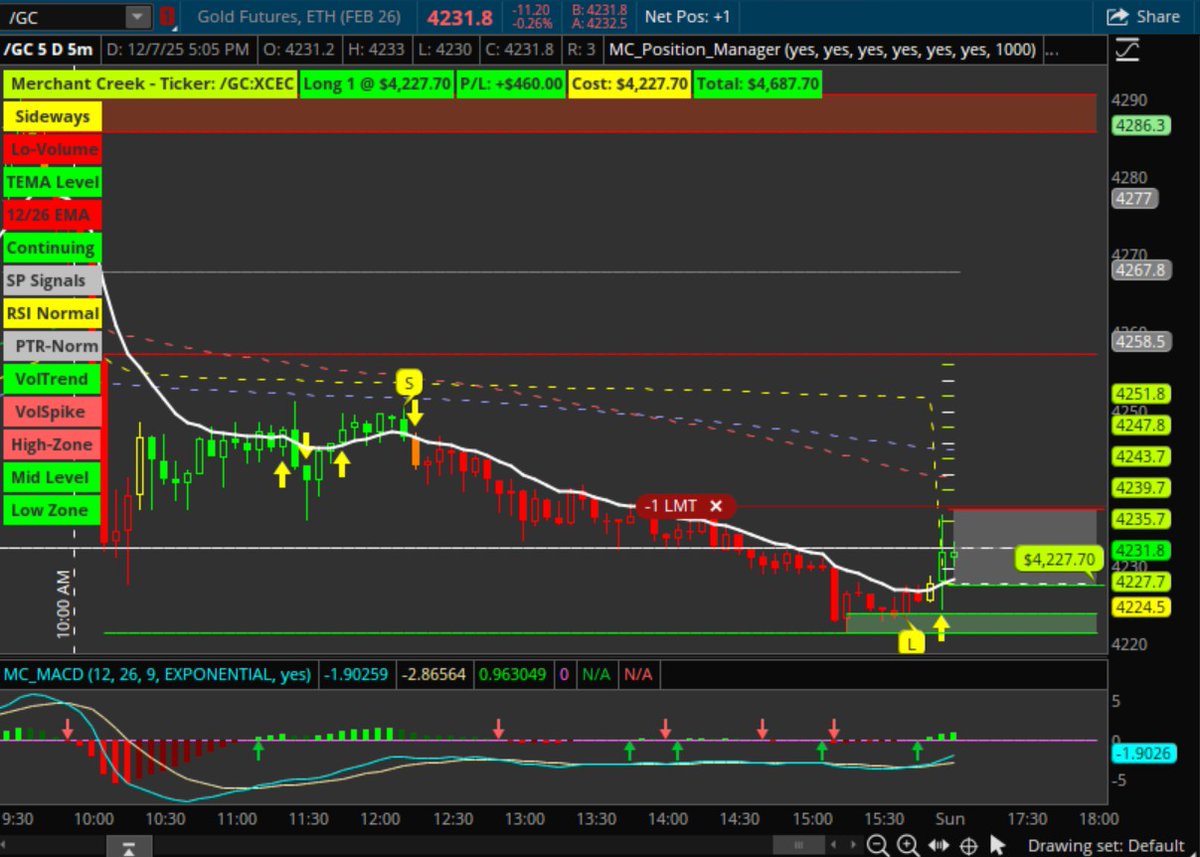Image resolution: width=1200 pixels, height=857 pixels.
Task: Click the PTR-Norm status label
Action: point(52,347)
